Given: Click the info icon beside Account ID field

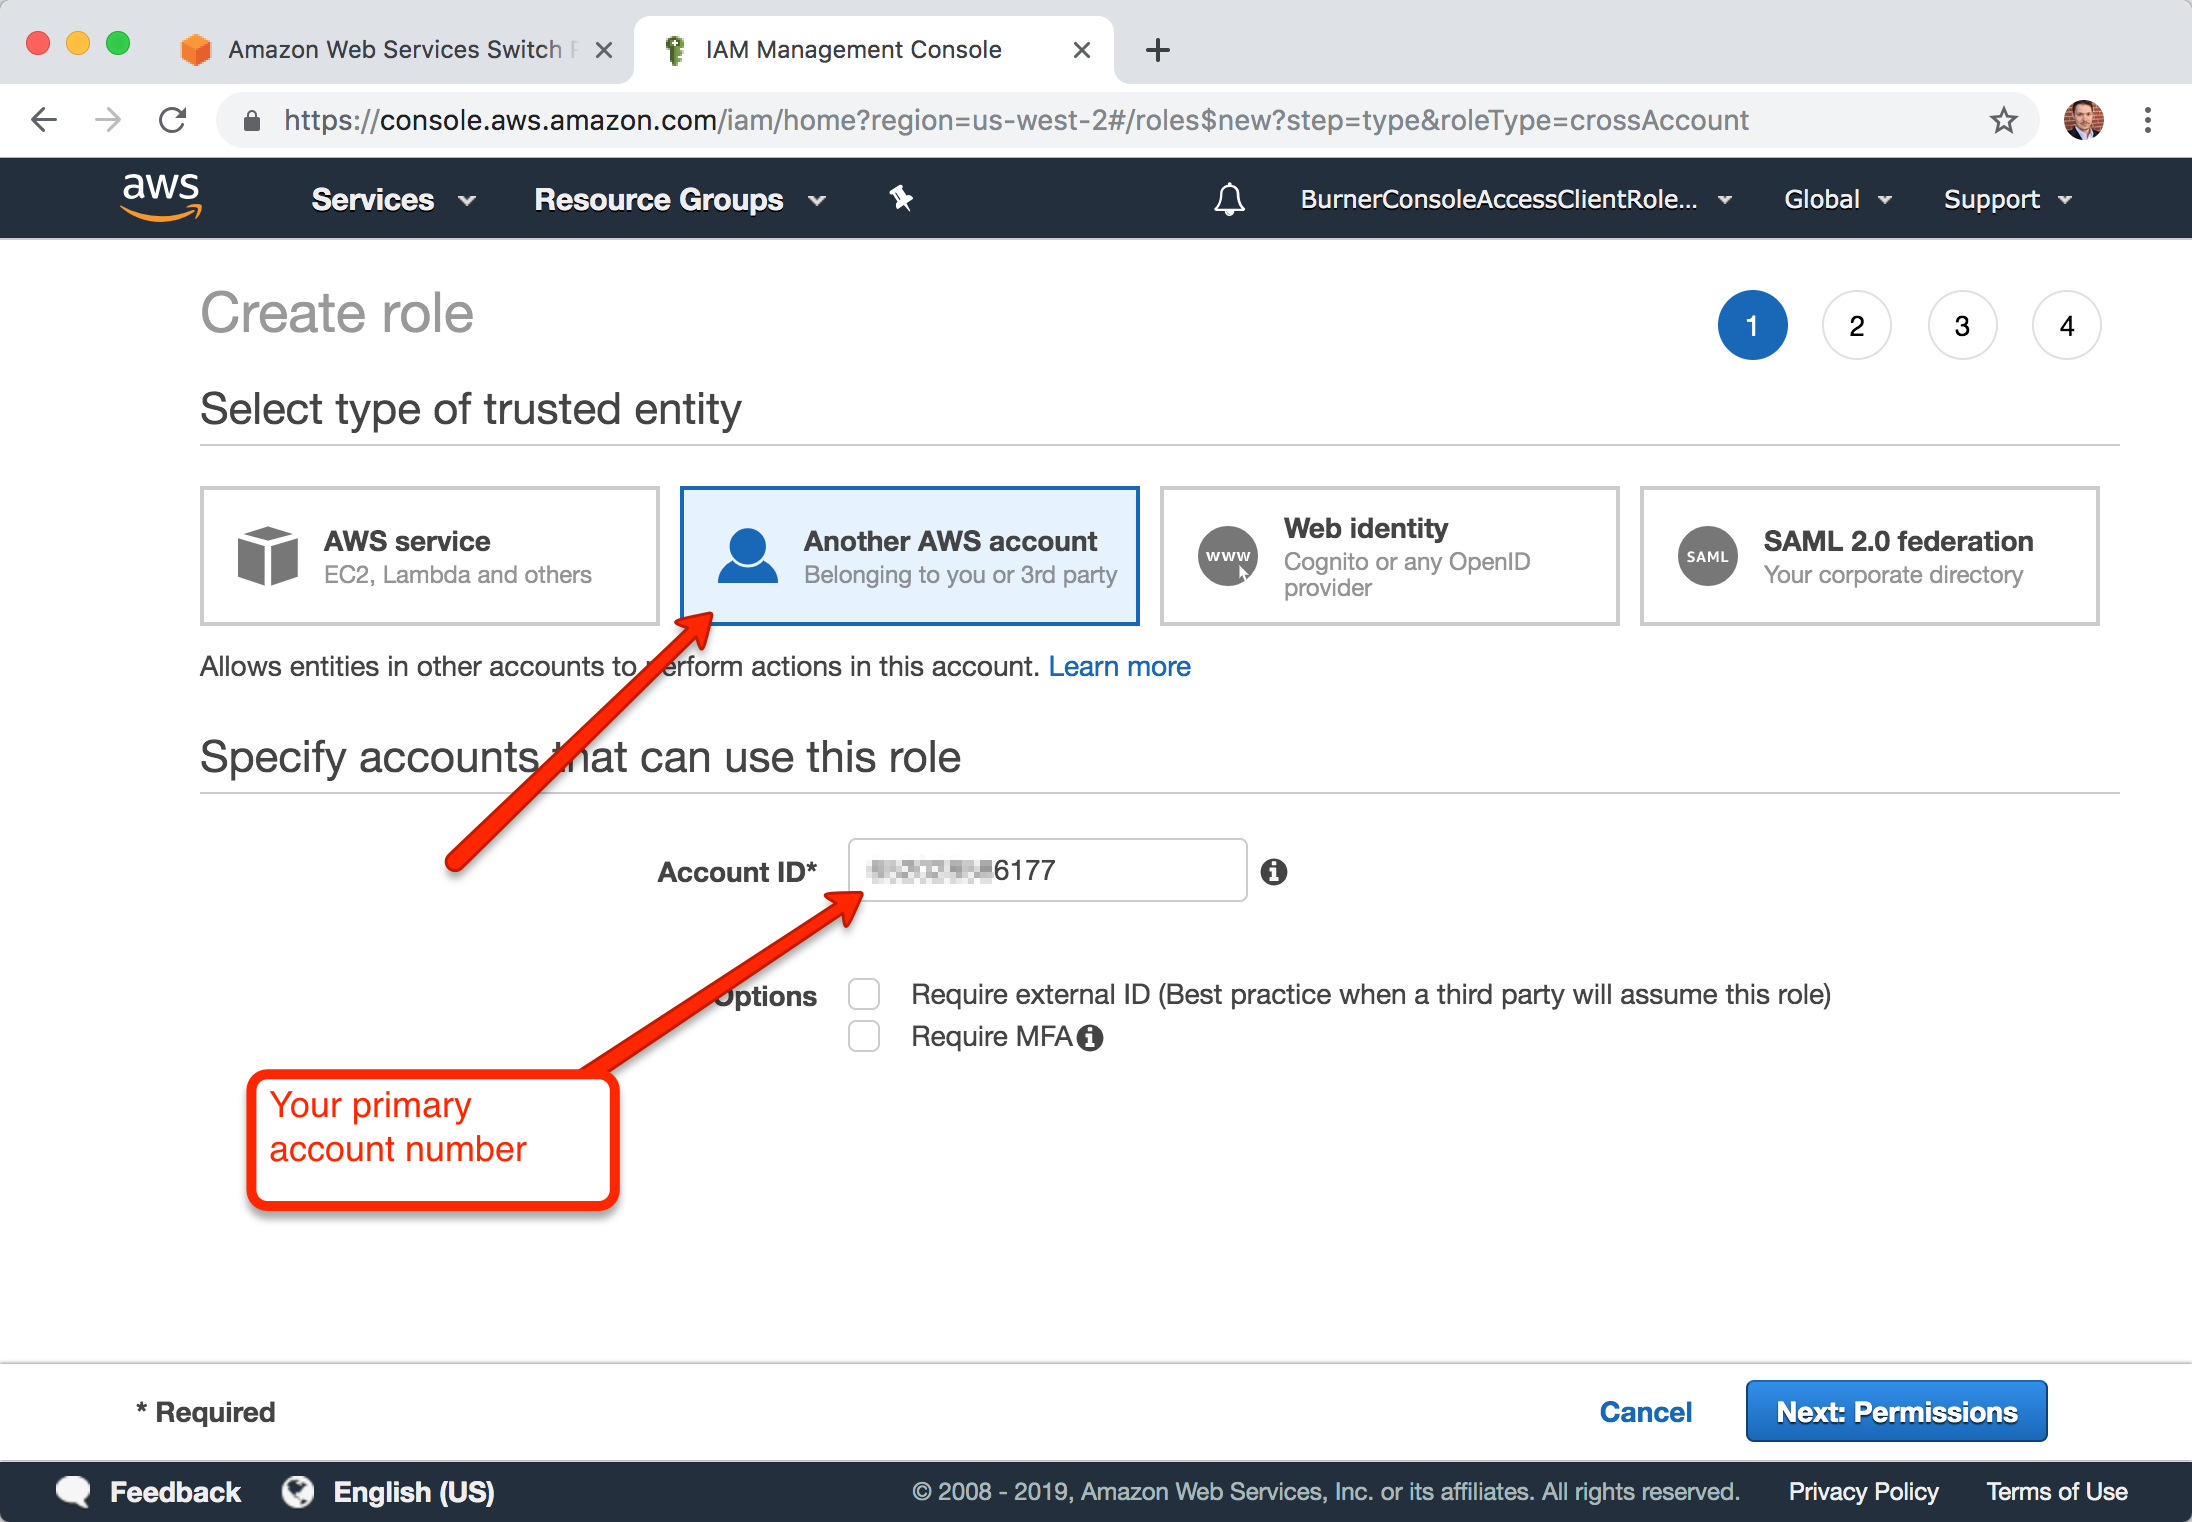Looking at the screenshot, I should pos(1273,872).
